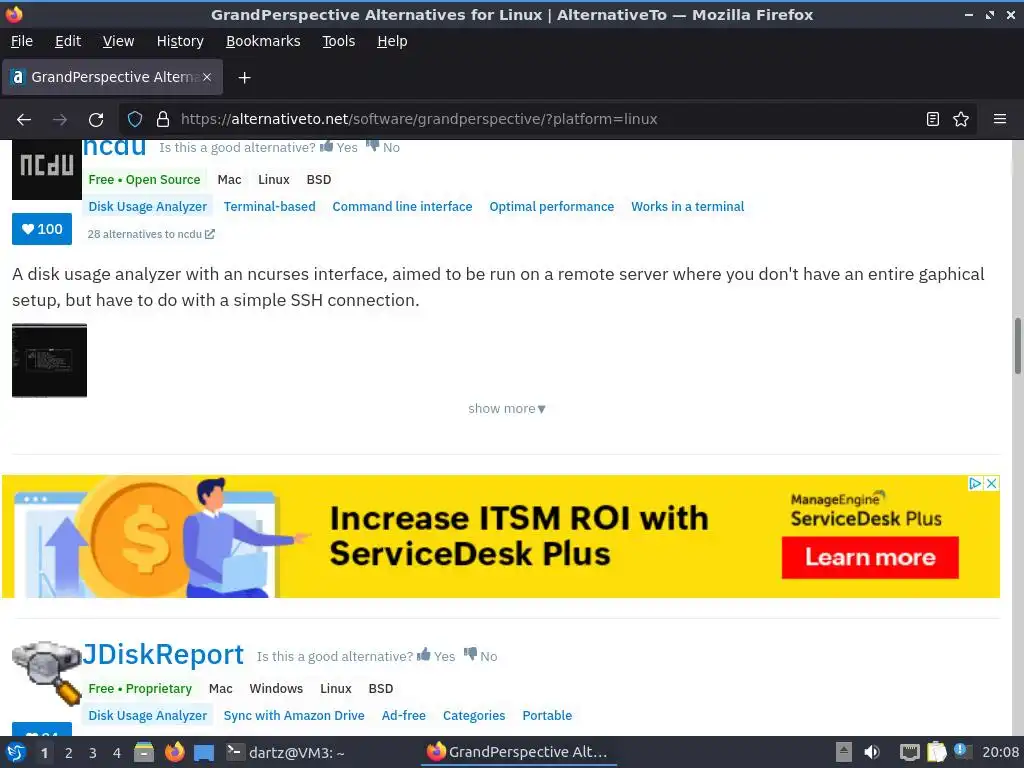1024x768 pixels.
Task: Expand ncdu show more section
Action: [507, 409]
